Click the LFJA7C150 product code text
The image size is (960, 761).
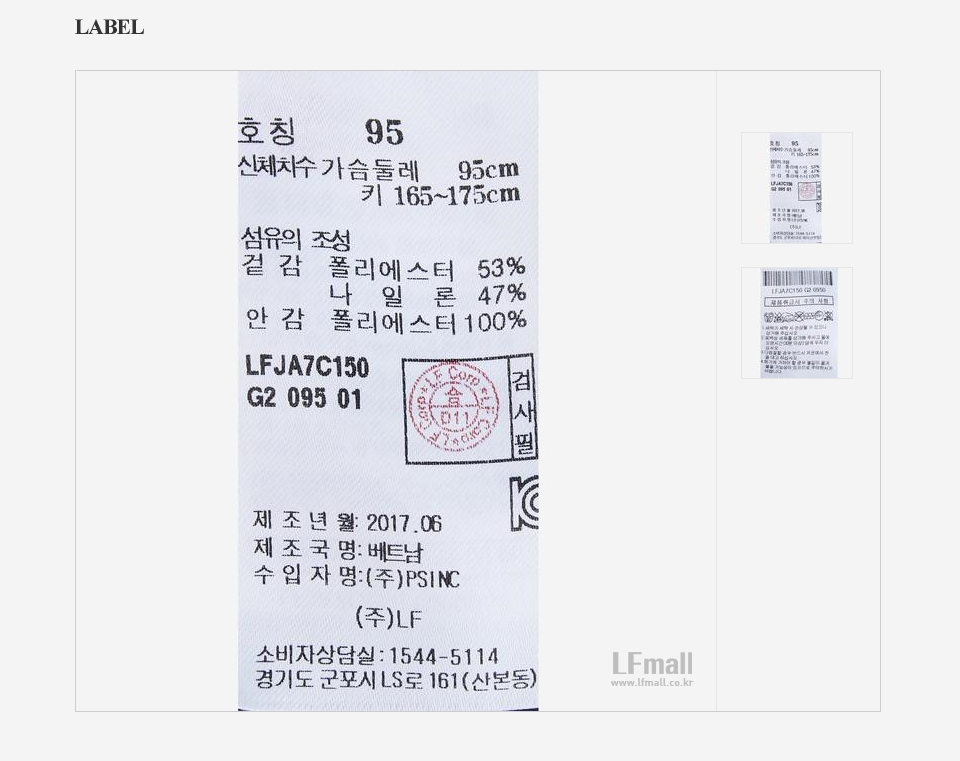point(307,366)
